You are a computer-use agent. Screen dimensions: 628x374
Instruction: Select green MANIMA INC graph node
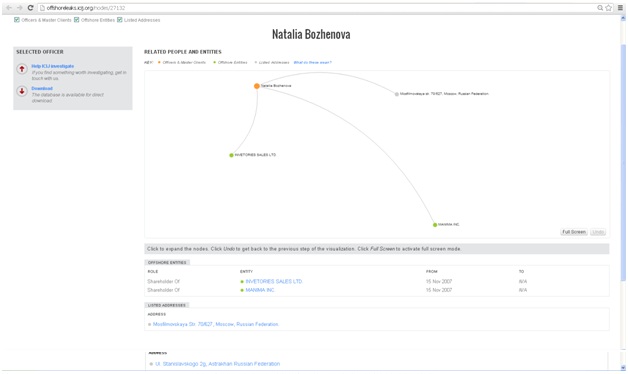[x=435, y=225]
